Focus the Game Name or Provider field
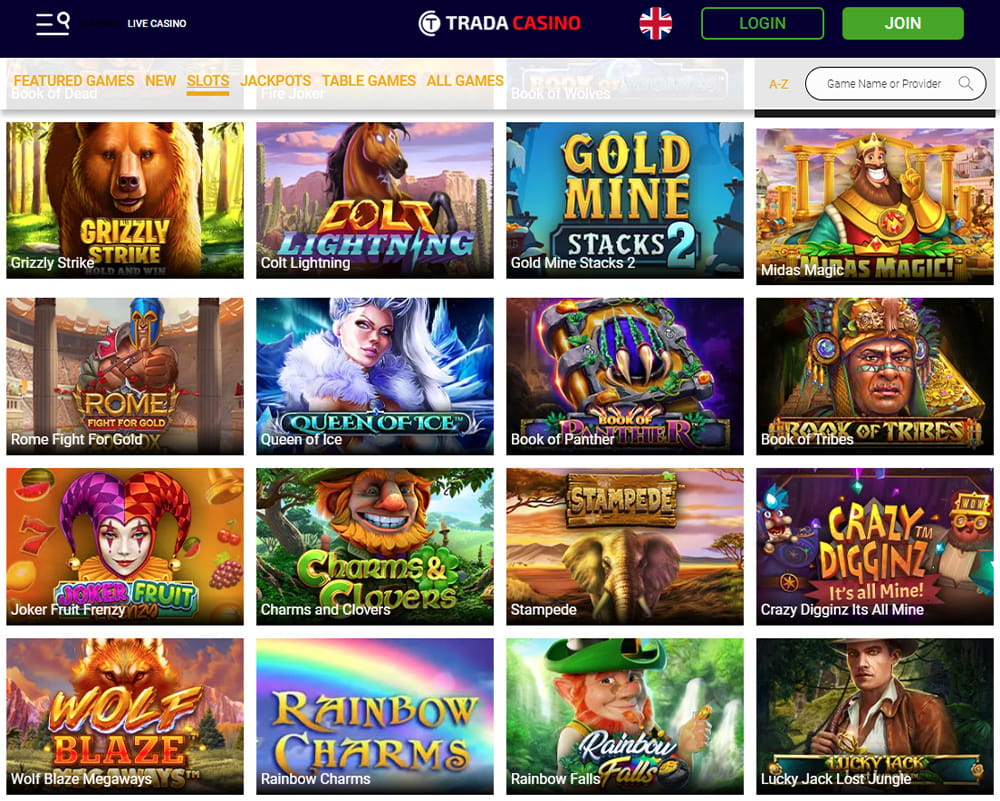Screen dimensions: 1000x801 click(895, 84)
